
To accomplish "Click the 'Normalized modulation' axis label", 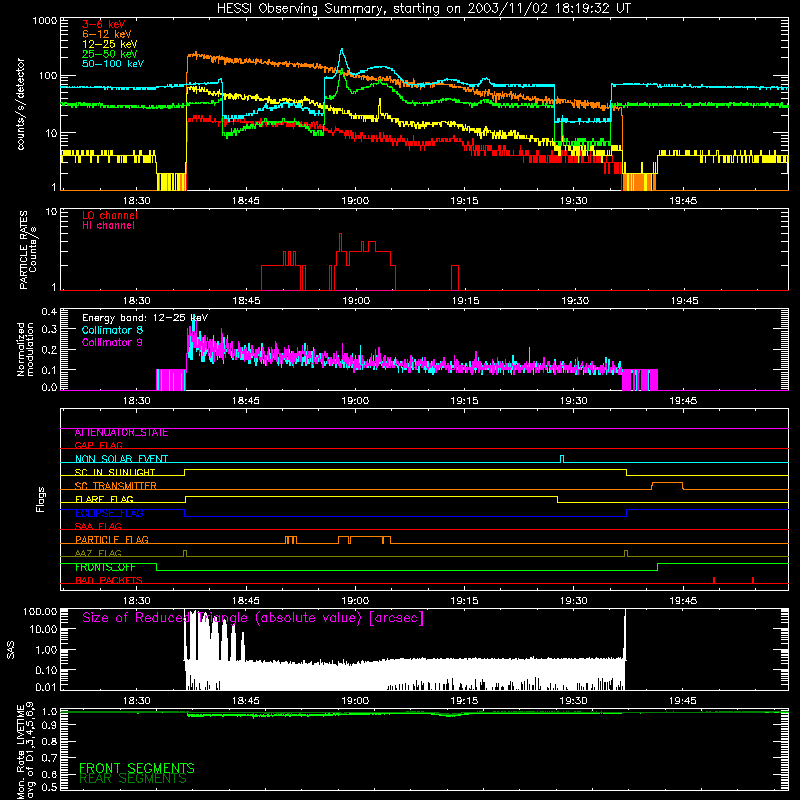I will click(x=25, y=349).
